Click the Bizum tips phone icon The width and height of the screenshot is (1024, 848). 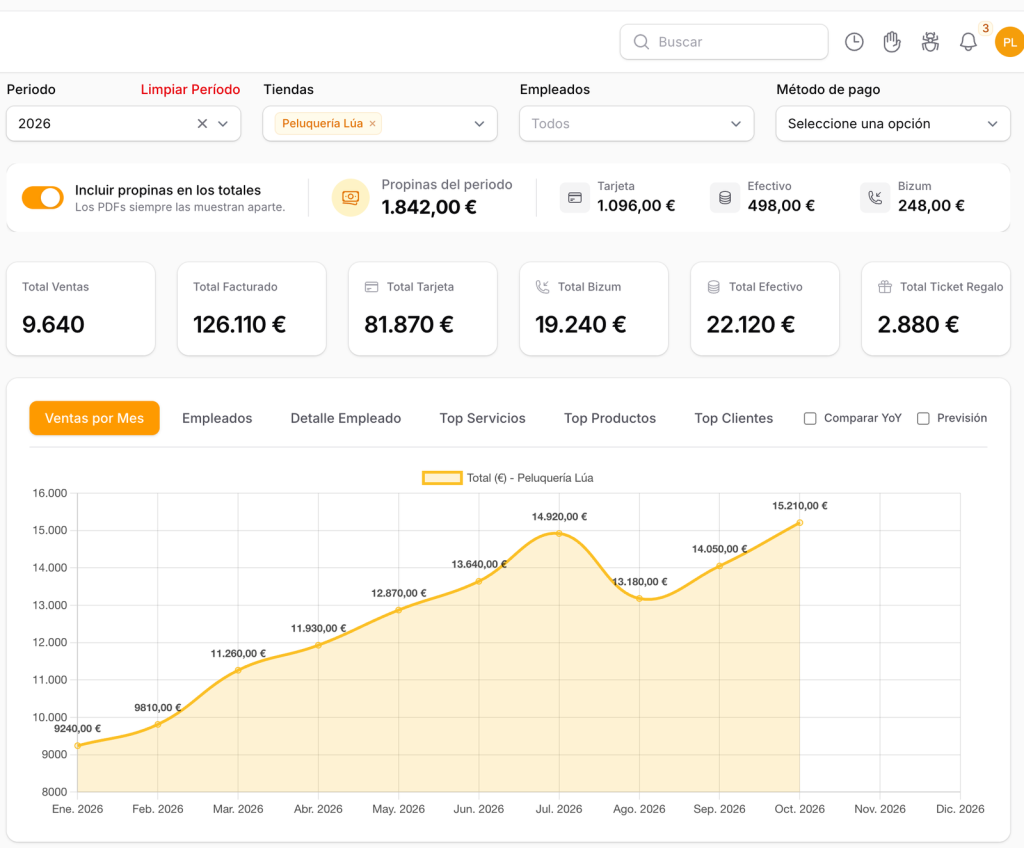pyautogui.click(x=875, y=198)
